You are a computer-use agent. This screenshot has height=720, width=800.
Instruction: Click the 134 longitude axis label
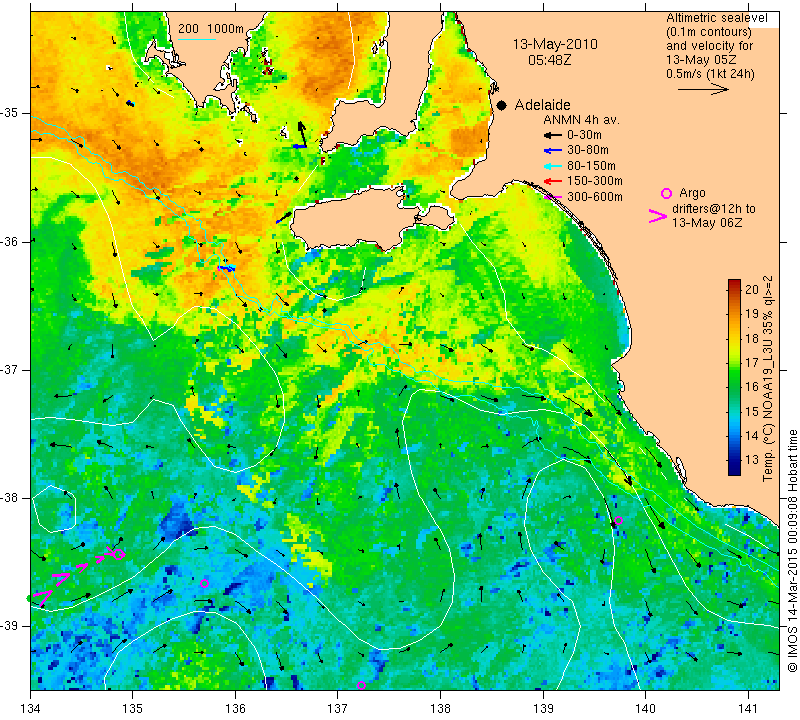(31, 709)
